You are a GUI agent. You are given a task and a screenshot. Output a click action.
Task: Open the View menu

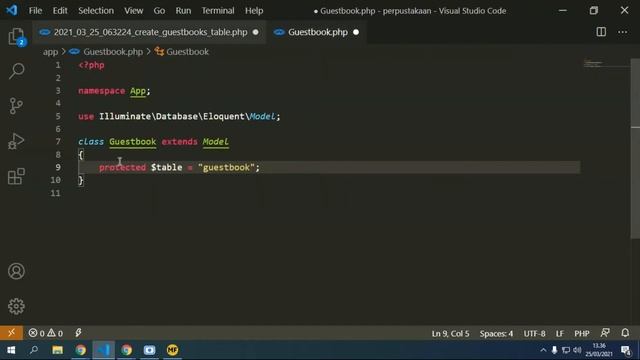(133, 11)
